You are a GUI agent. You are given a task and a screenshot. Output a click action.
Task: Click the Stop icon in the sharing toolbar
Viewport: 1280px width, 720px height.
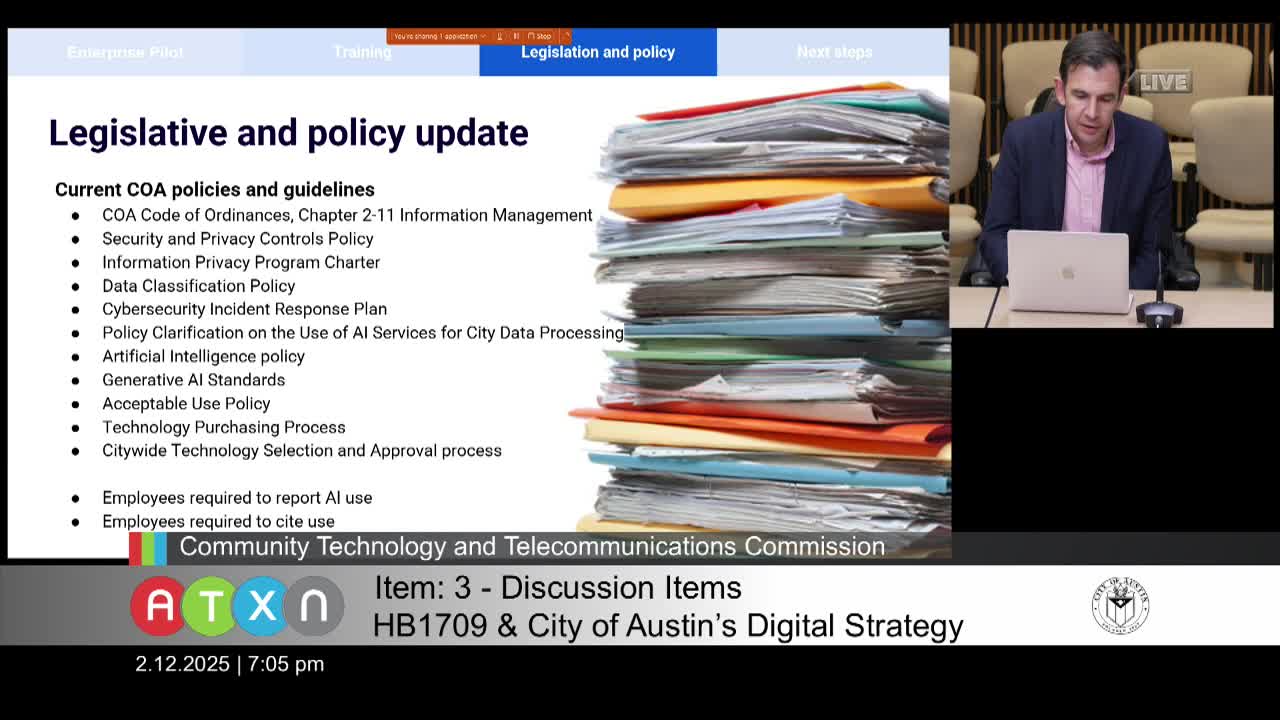coord(532,36)
